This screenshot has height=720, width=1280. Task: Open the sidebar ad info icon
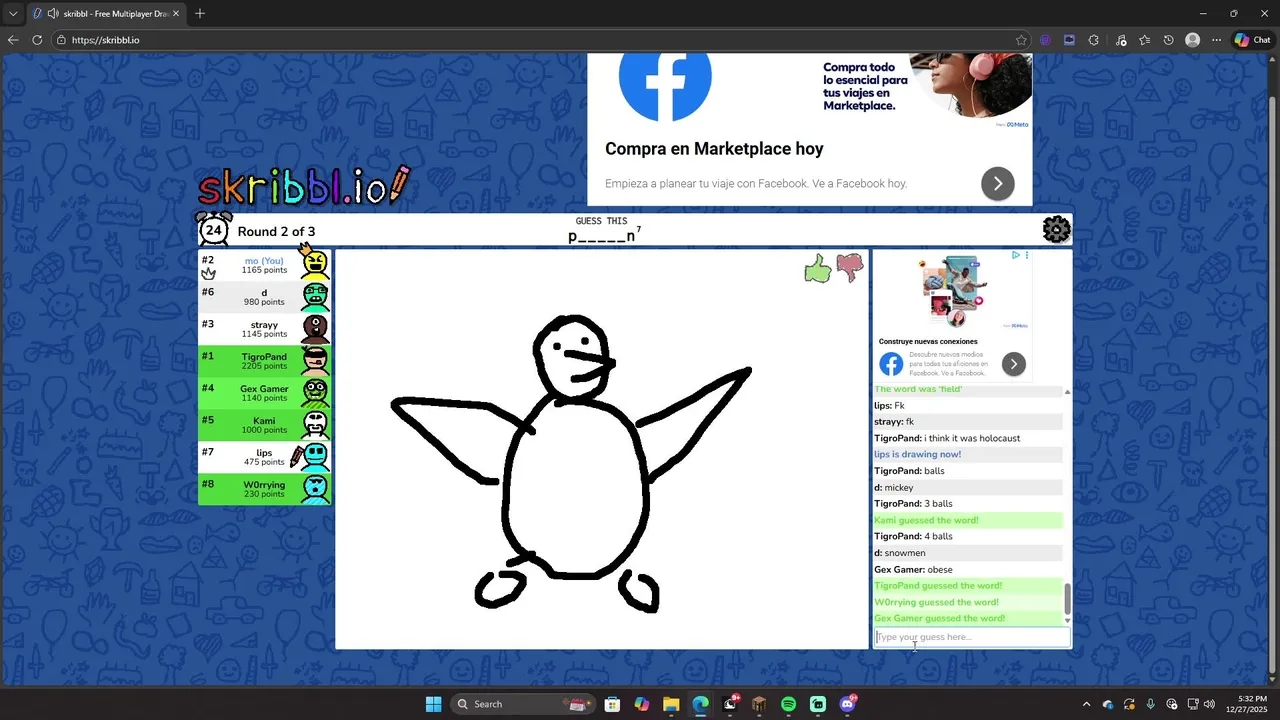pyautogui.click(x=1015, y=255)
